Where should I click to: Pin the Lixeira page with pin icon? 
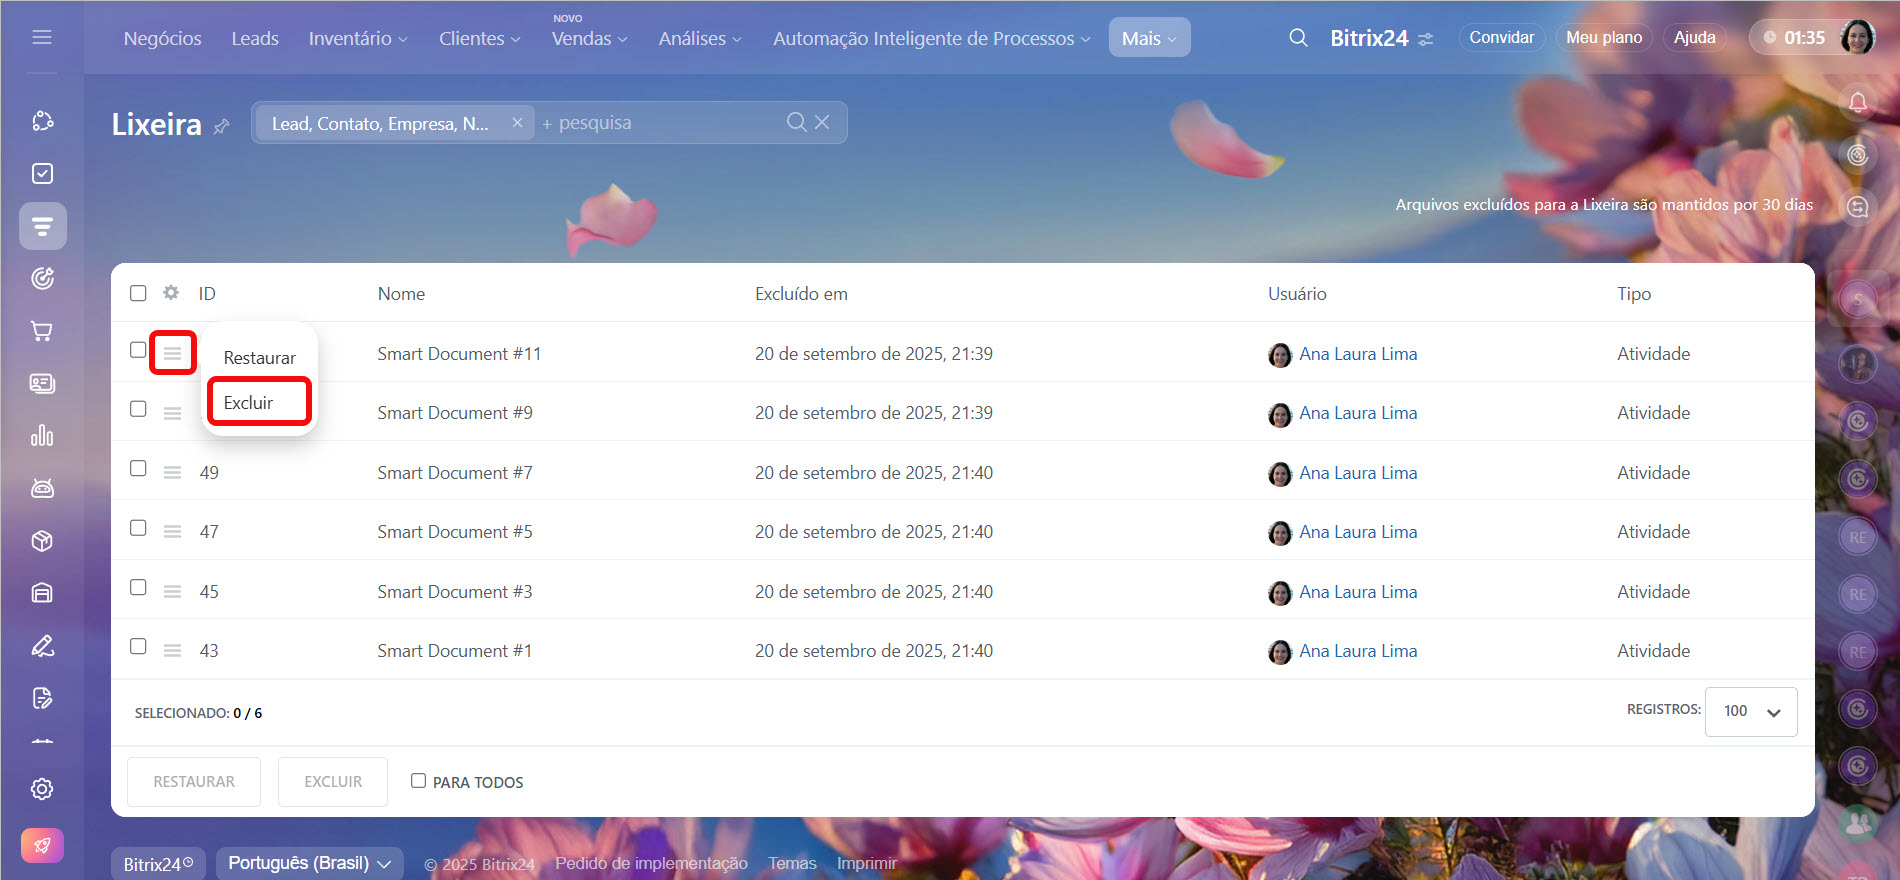click(222, 126)
